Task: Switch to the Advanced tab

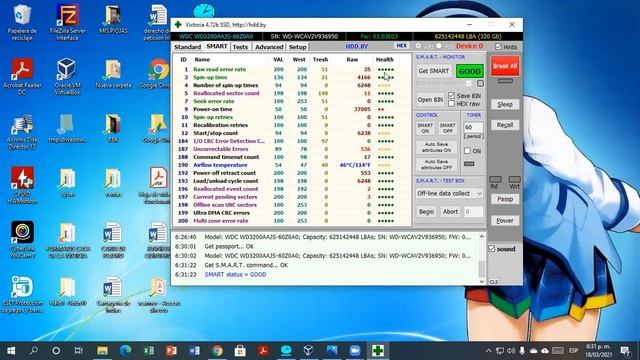Action: point(269,47)
